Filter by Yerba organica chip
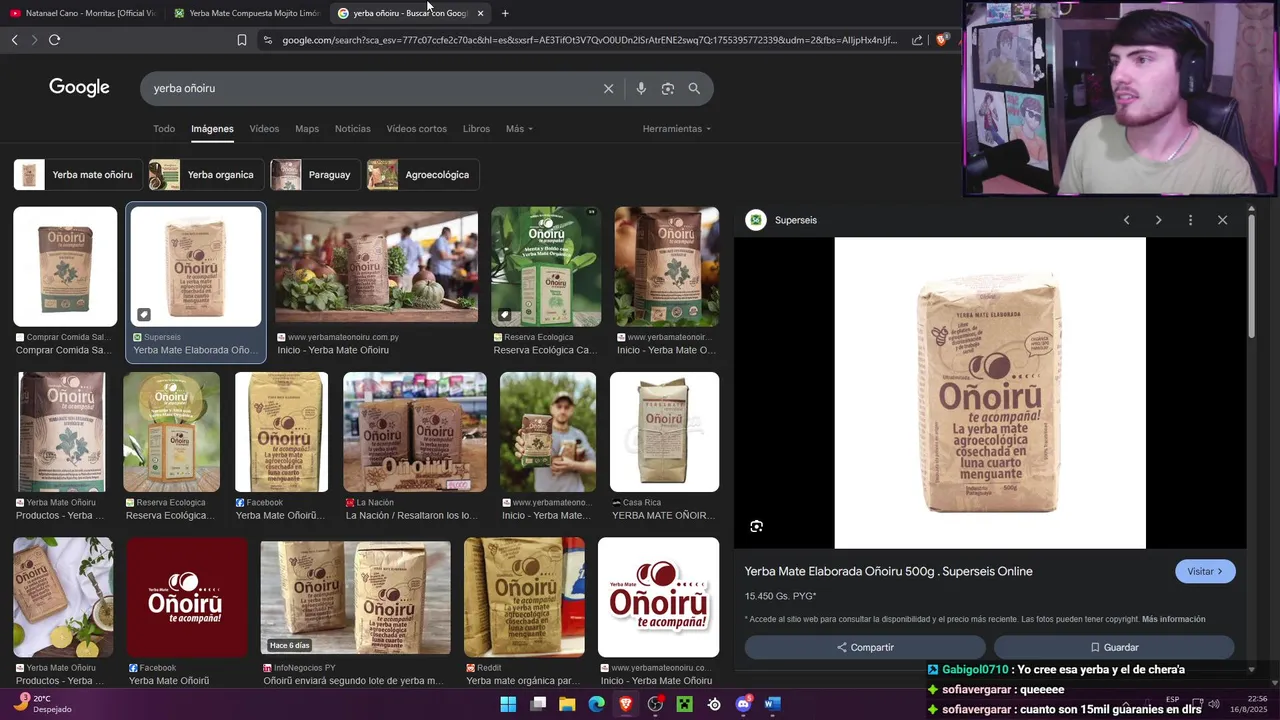 click(x=206, y=175)
